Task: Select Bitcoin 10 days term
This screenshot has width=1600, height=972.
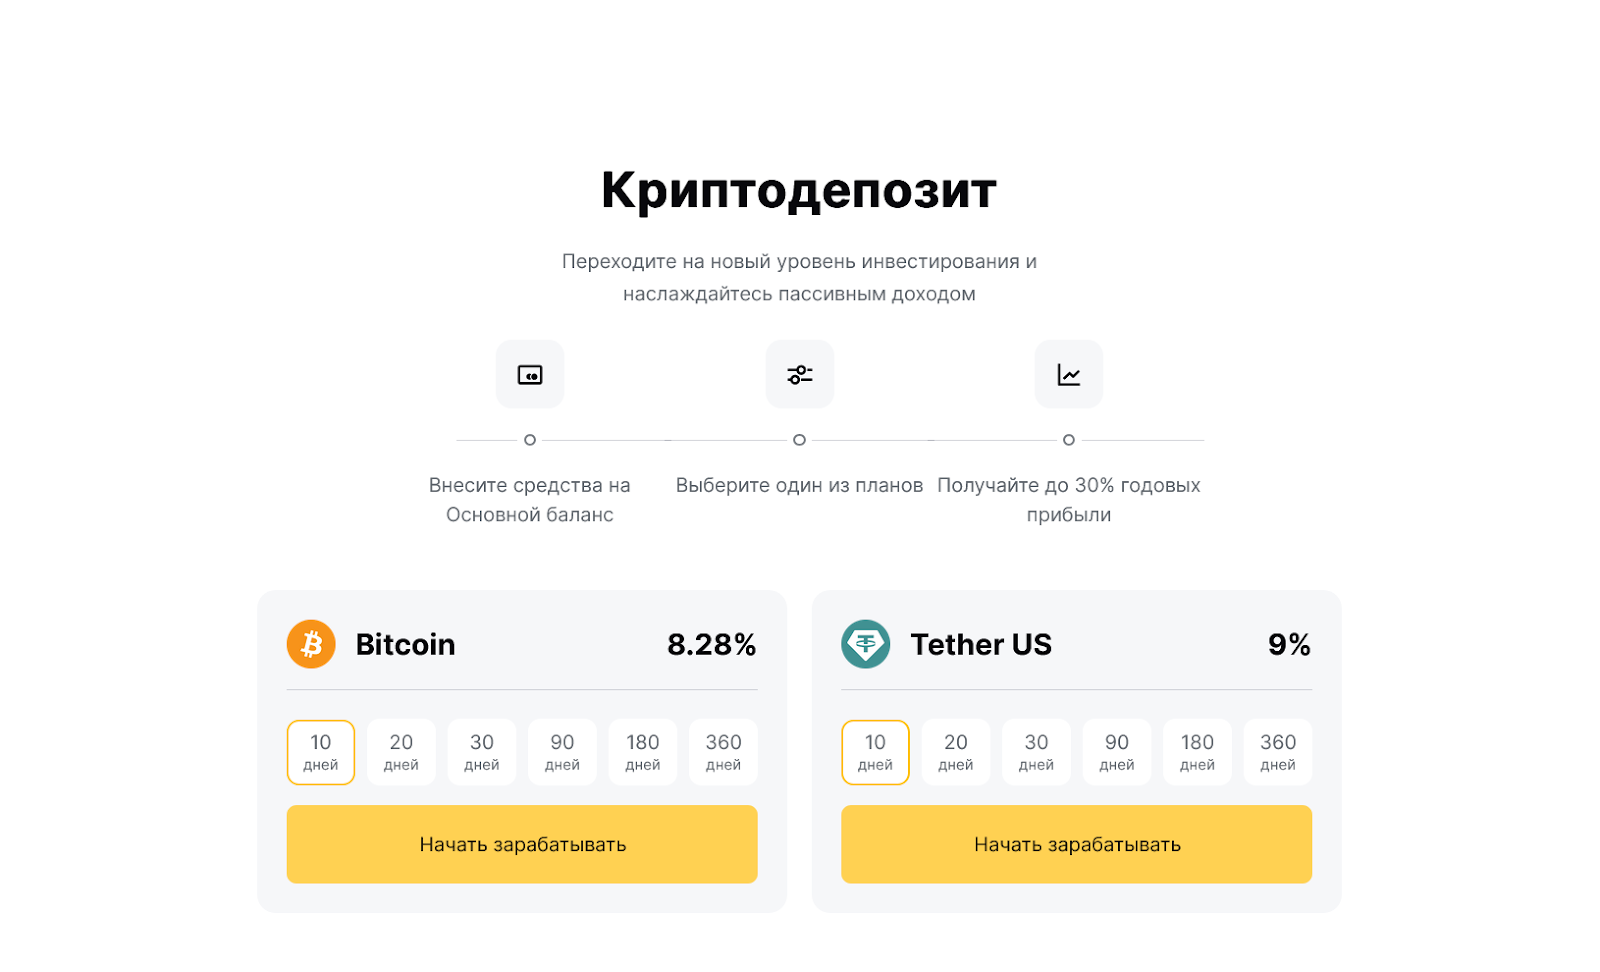Action: (321, 752)
